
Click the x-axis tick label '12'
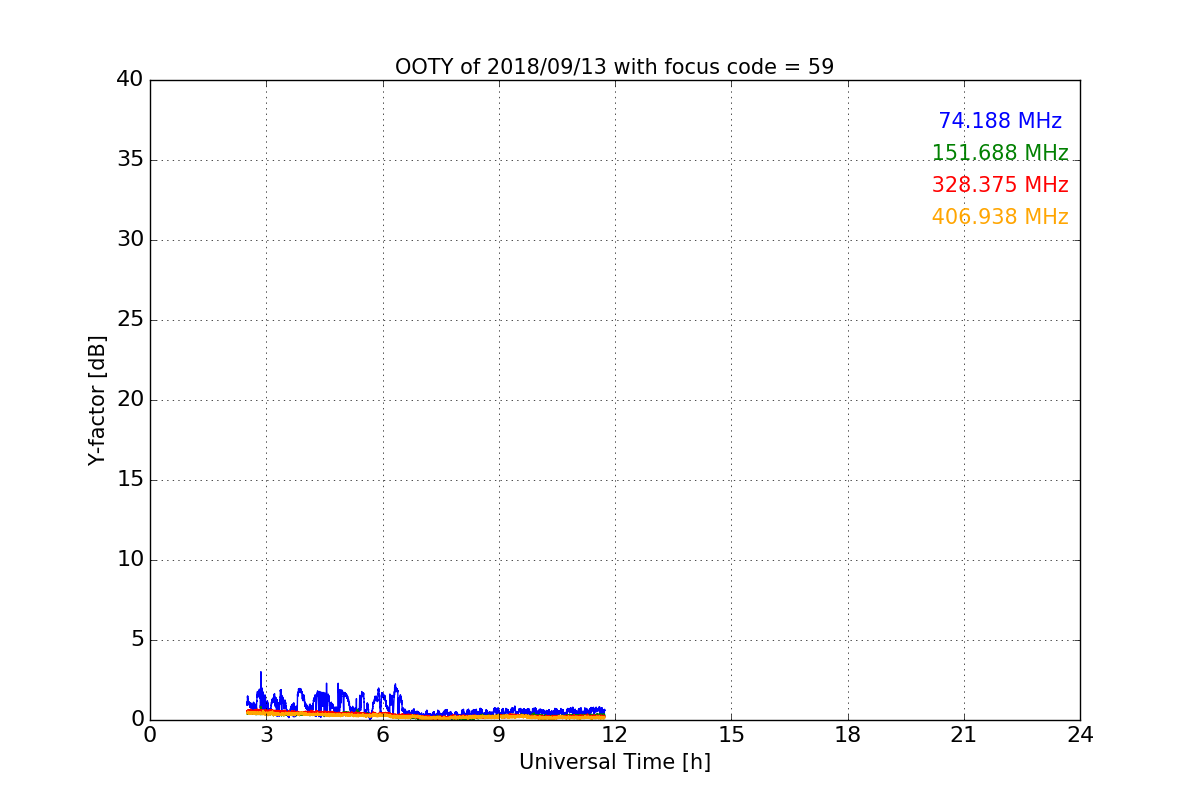(x=615, y=735)
